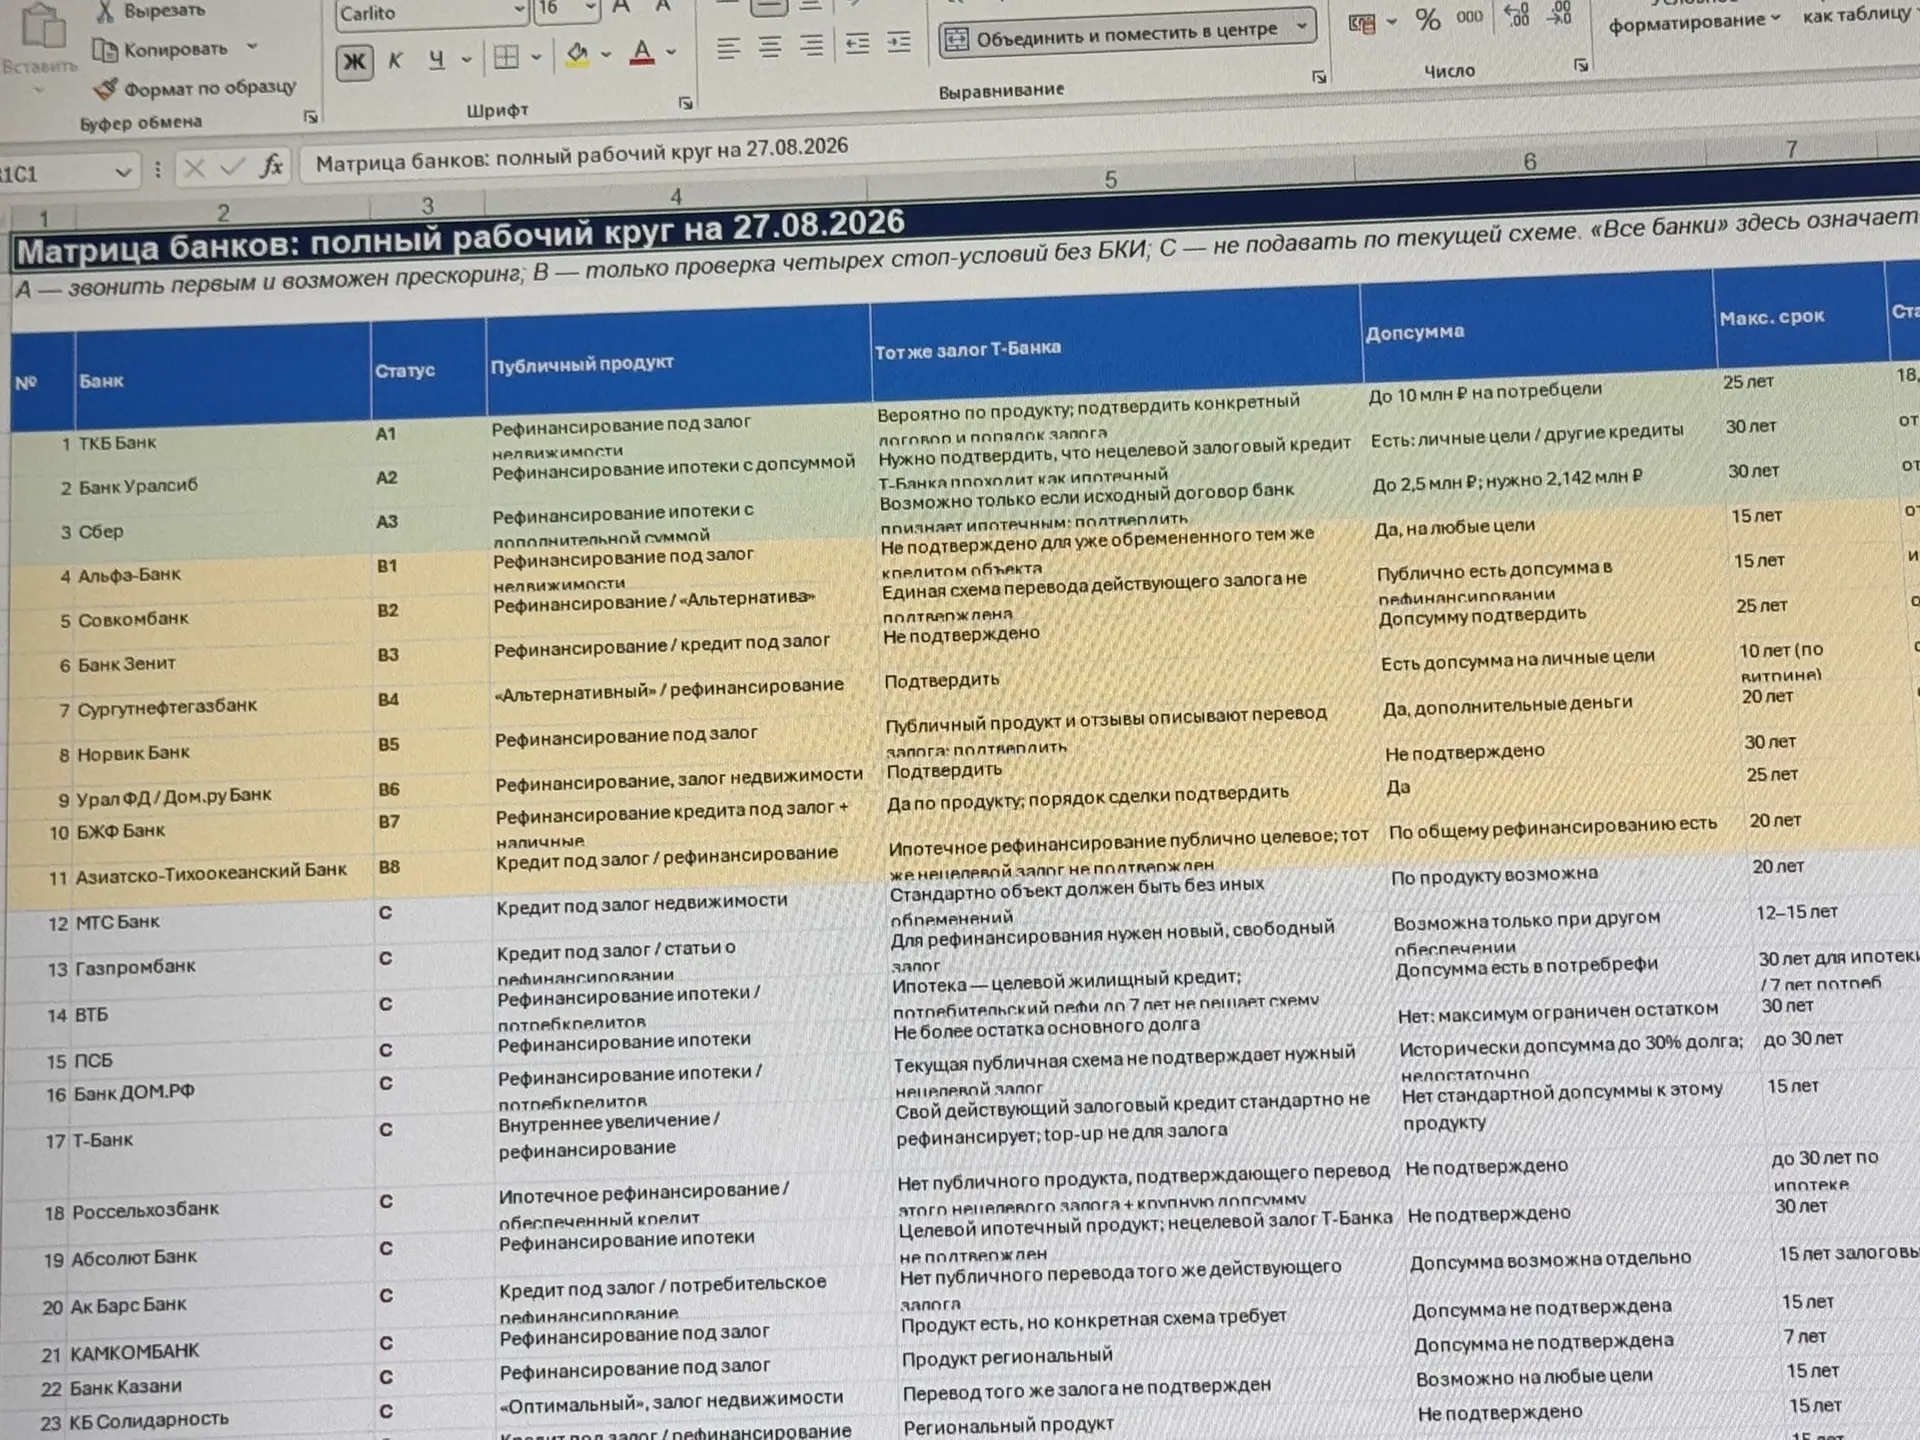
Task: Click the Borders grid icon
Action: [506, 58]
